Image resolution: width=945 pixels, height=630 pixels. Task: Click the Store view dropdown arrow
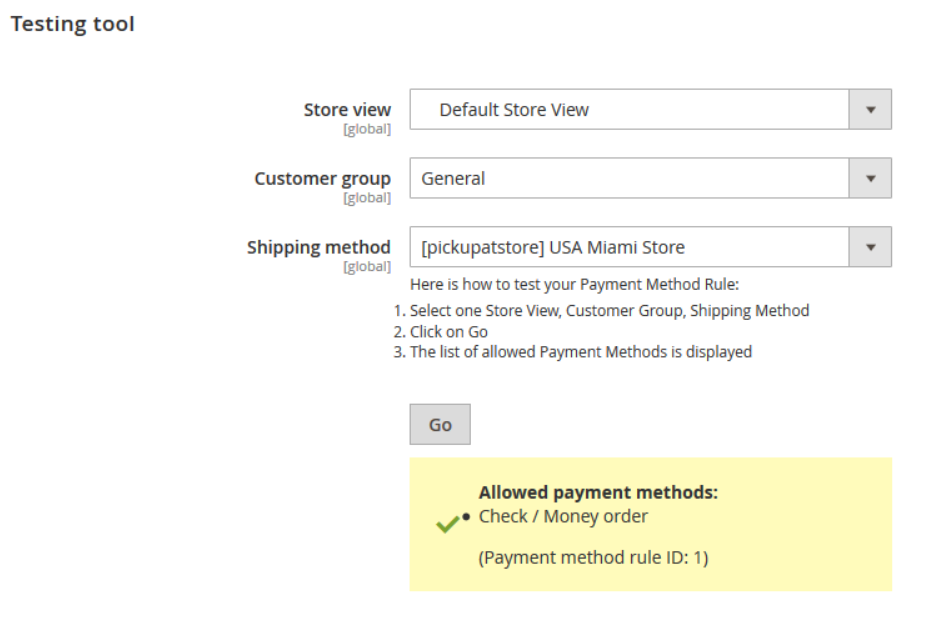(870, 110)
